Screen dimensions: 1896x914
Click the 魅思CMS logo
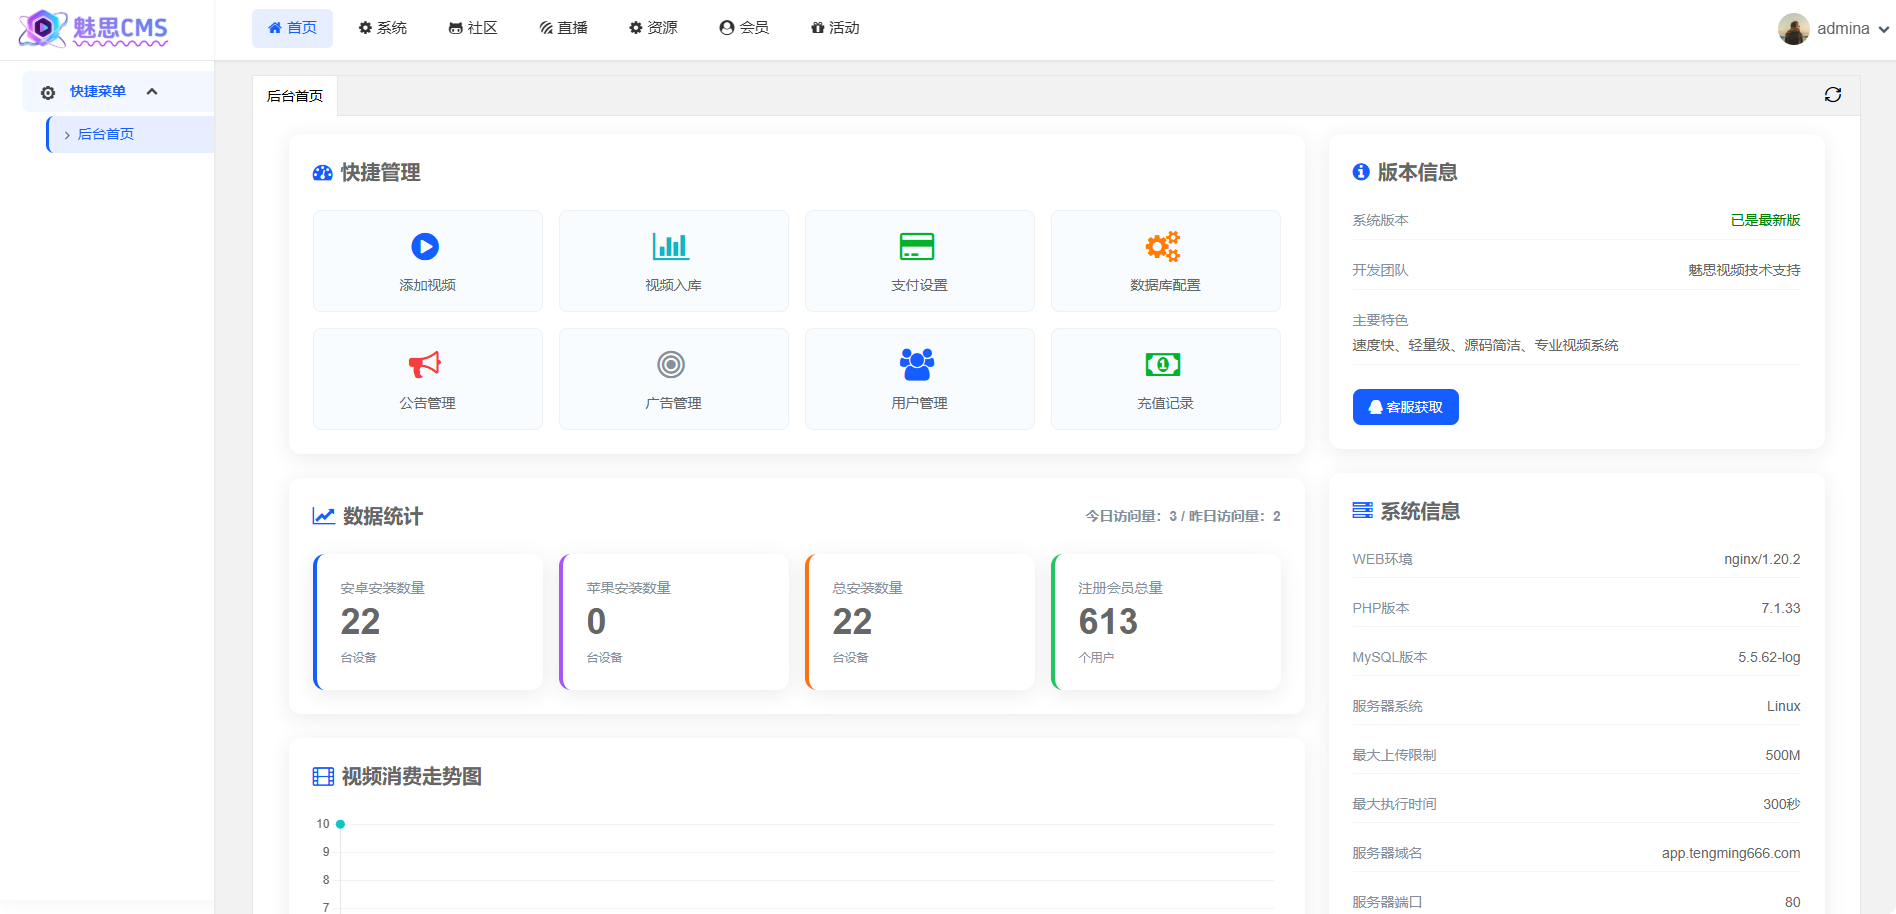tap(93, 29)
